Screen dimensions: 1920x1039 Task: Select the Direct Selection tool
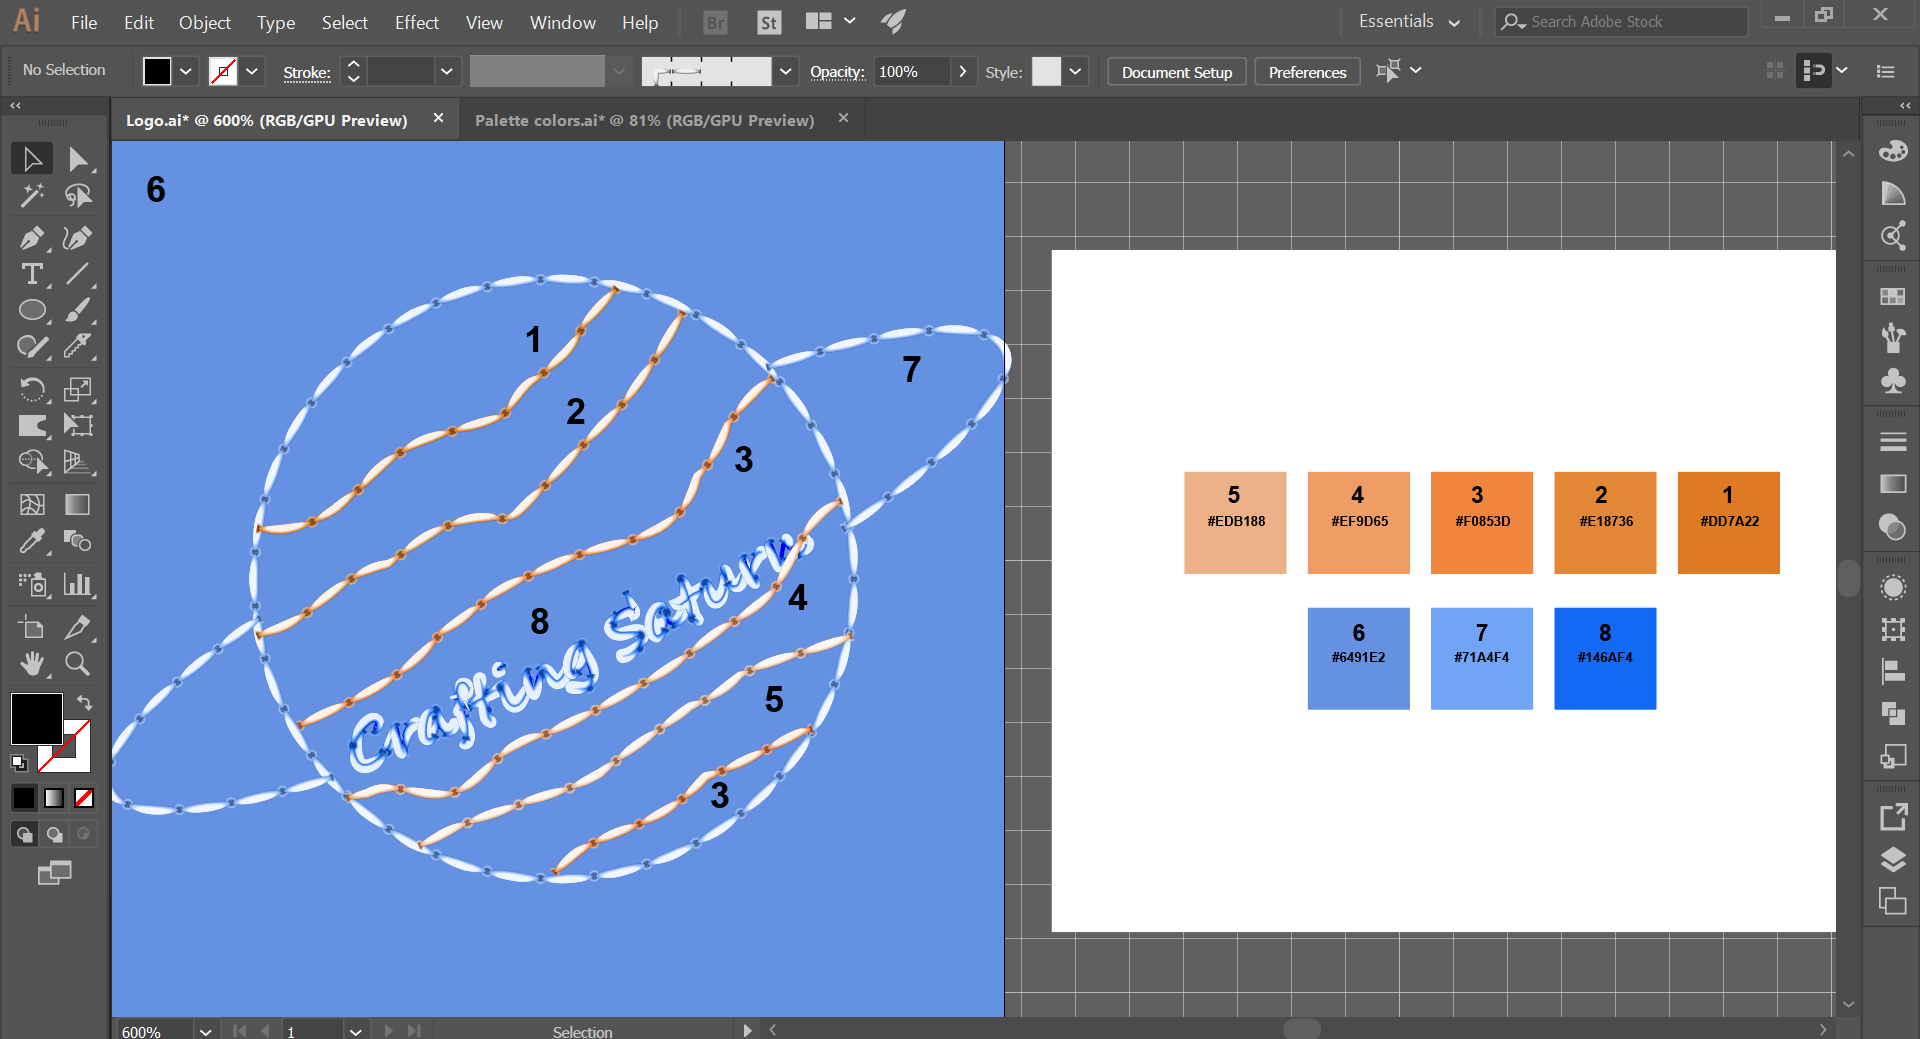[78, 159]
